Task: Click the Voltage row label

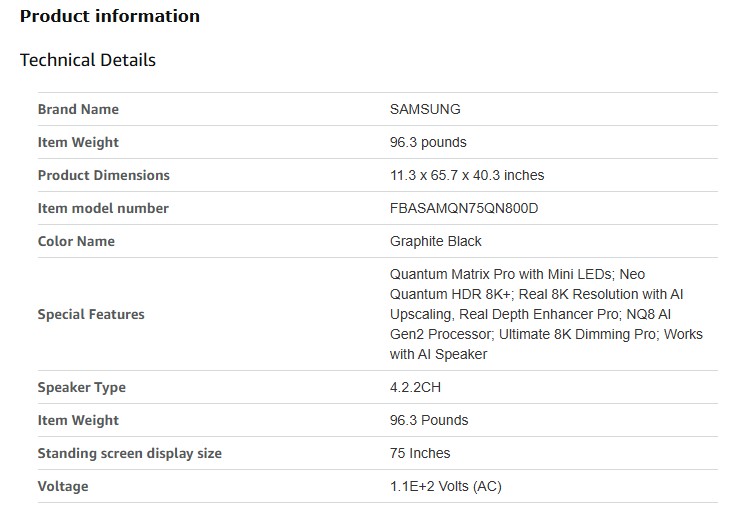Action: pyautogui.click(x=63, y=486)
